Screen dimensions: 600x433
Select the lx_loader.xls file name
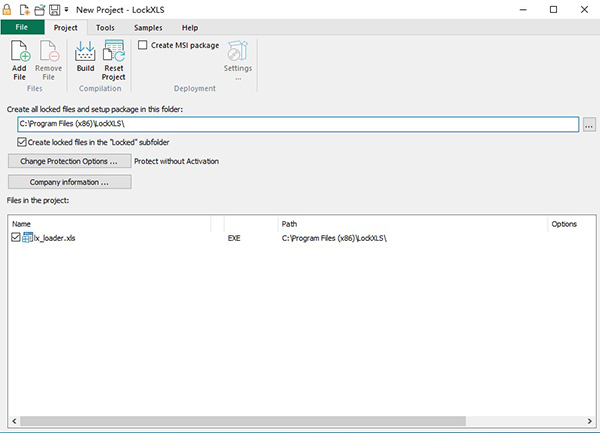[x=55, y=238]
